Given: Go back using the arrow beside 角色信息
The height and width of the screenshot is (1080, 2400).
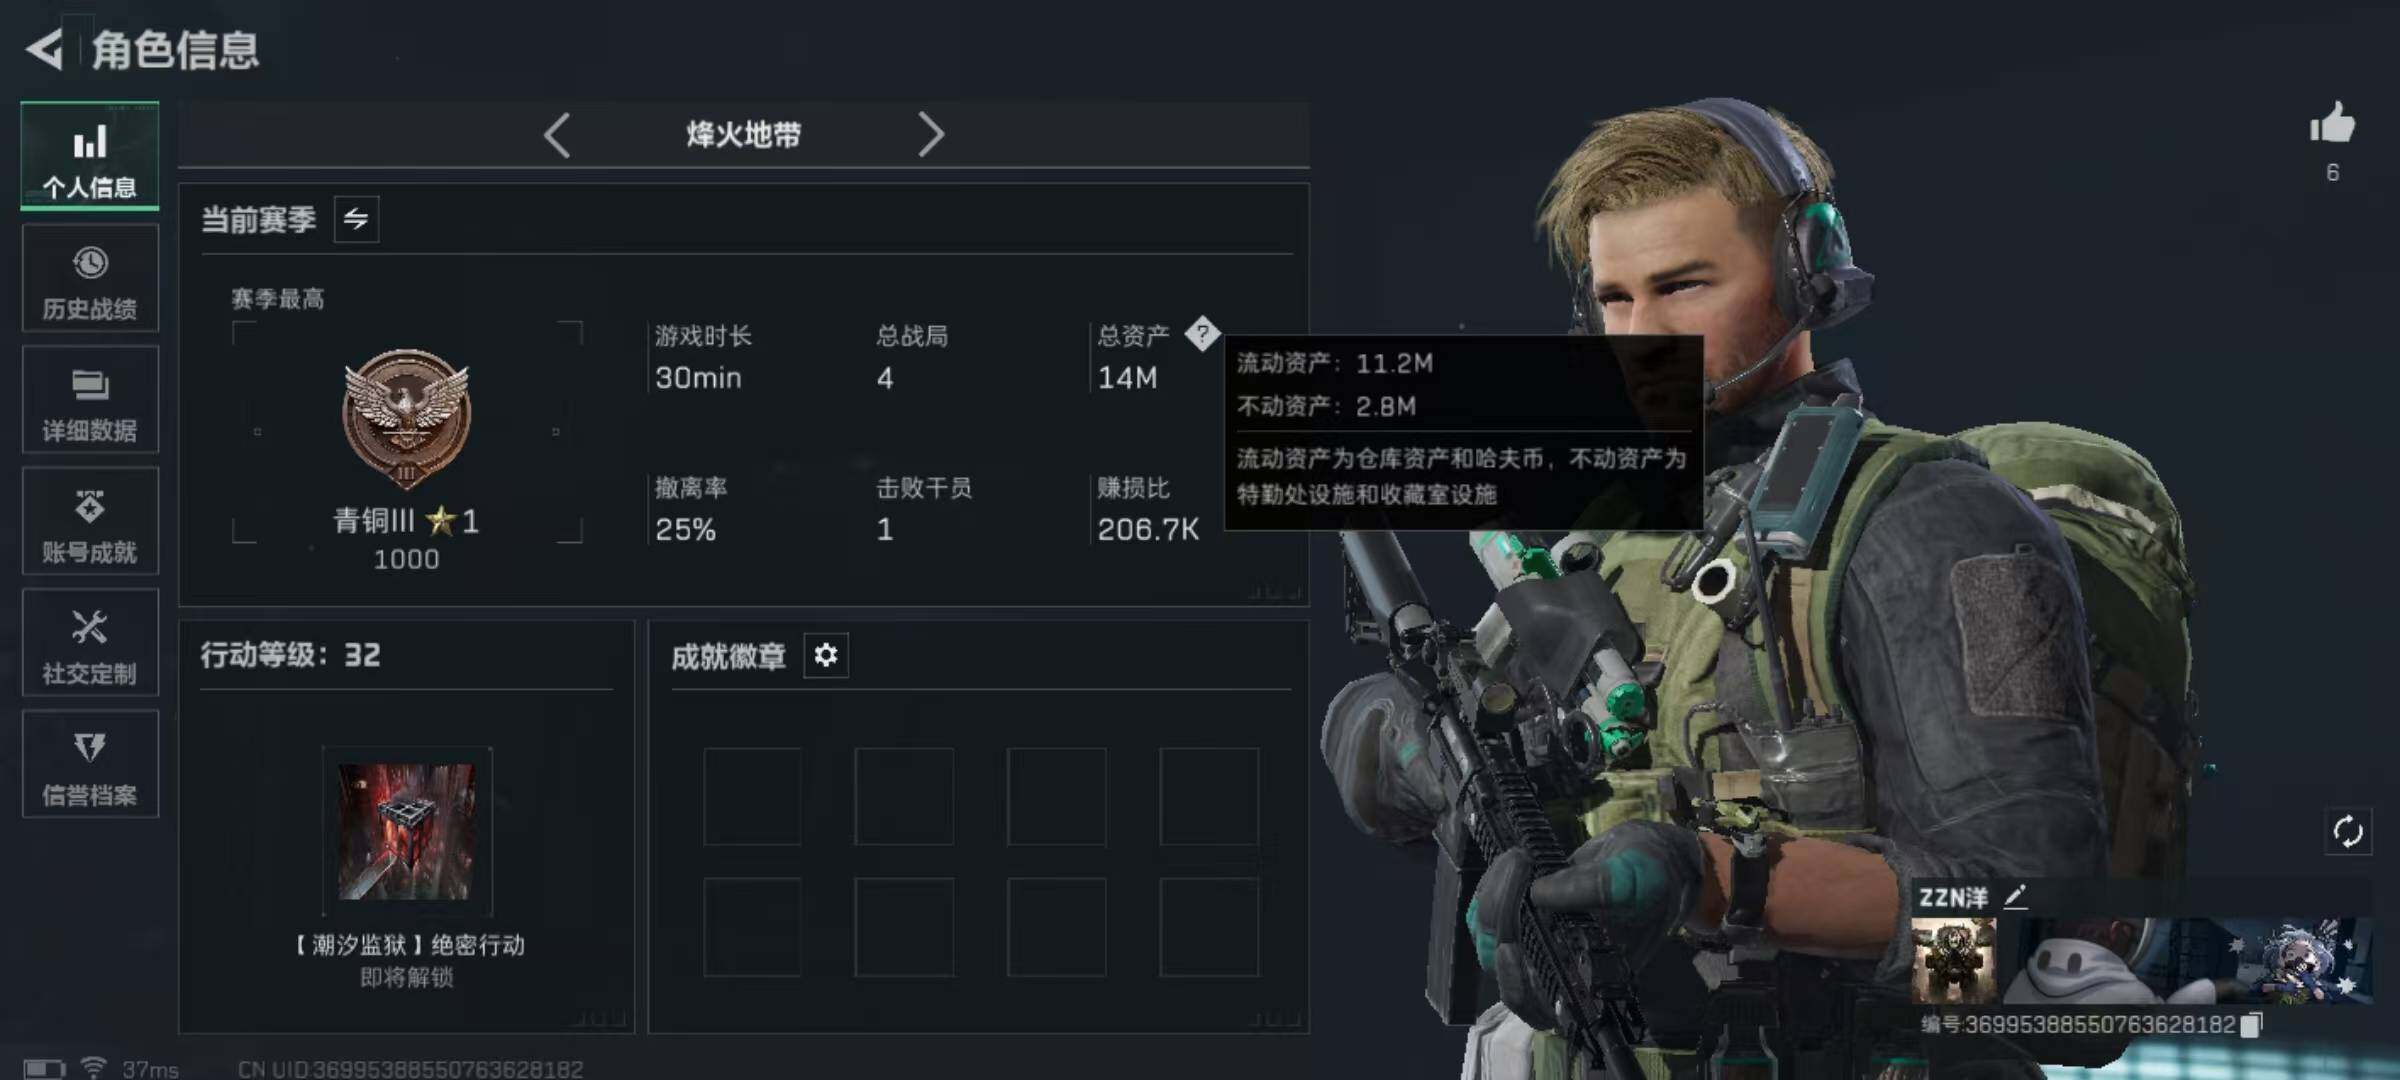Looking at the screenshot, I should (x=45, y=49).
